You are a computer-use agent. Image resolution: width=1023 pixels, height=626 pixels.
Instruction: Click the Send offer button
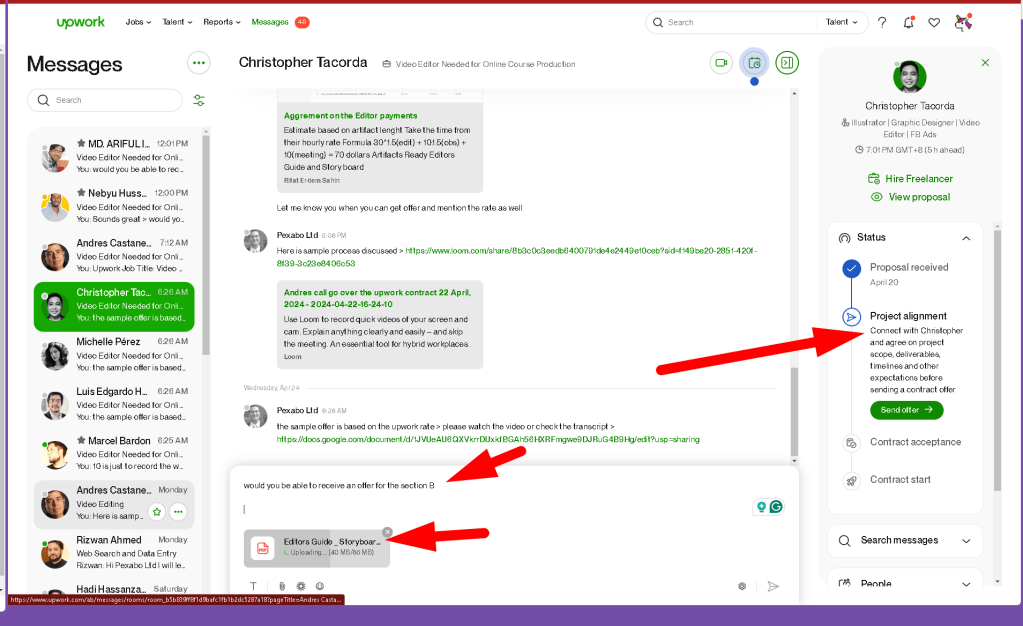pos(906,410)
